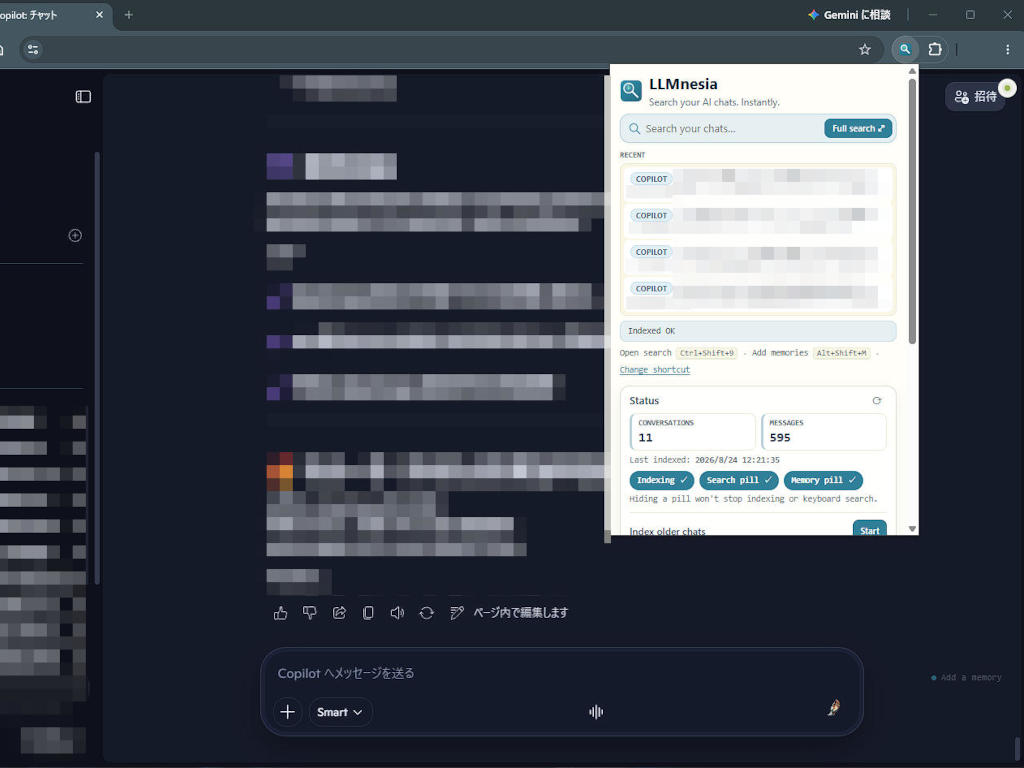Click the MESSAGES 595 stat card
Viewport: 1024px width, 768px height.
(824, 432)
